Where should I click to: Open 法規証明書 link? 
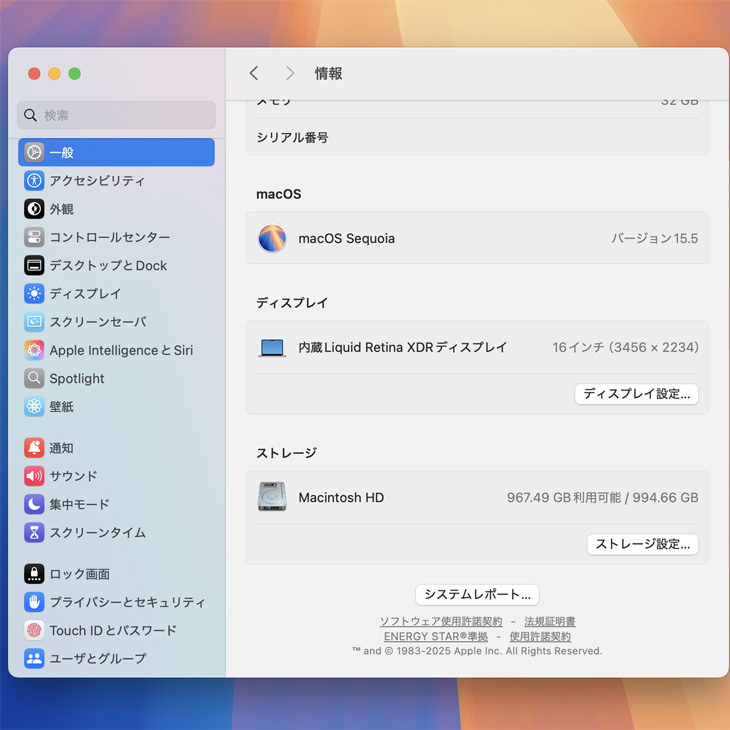550,622
